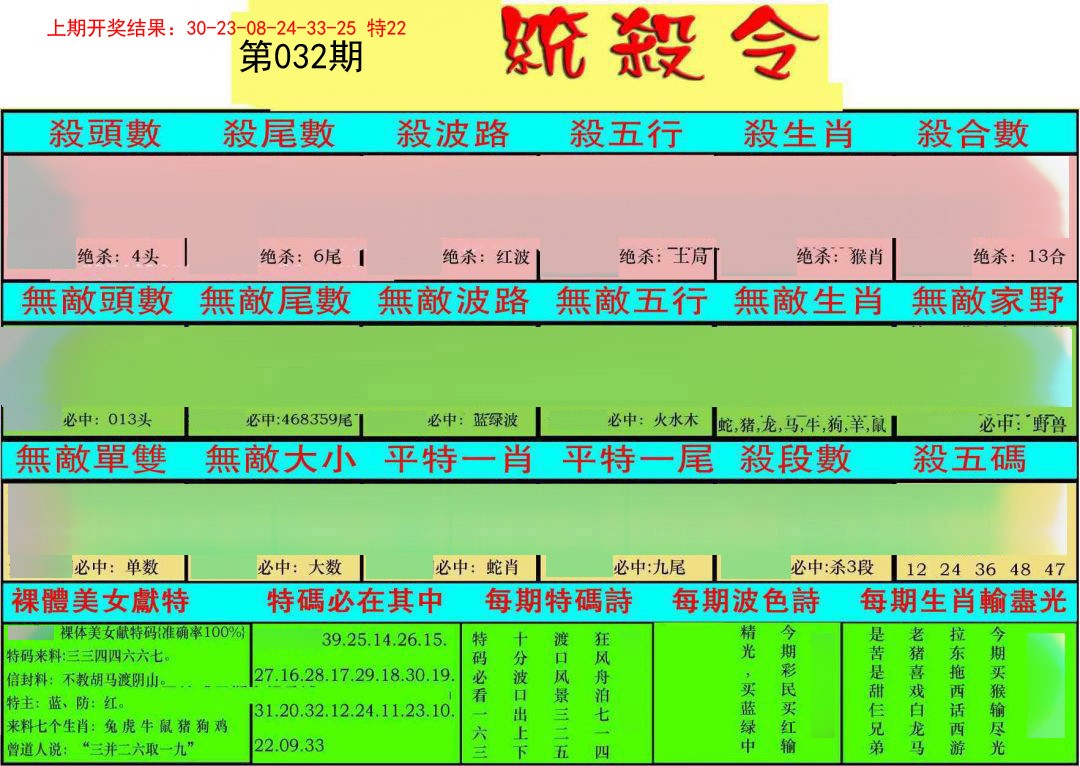Select the 殺尾數 header
1080x766 pixels.
pos(278,133)
